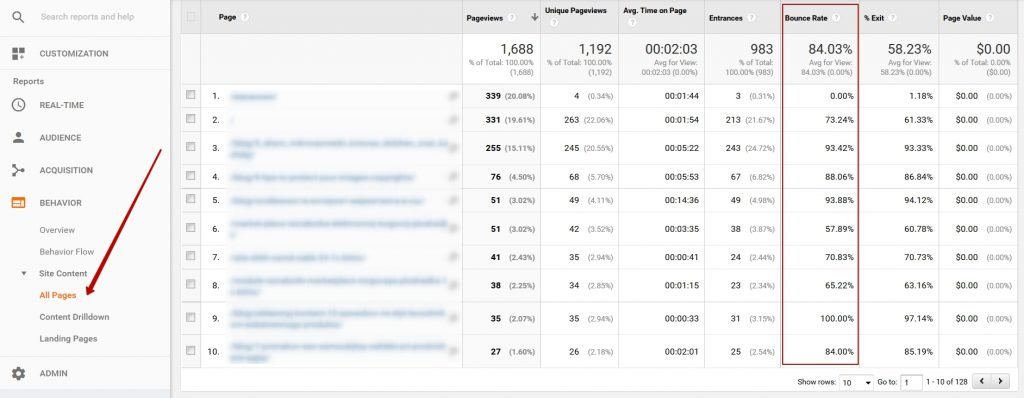This screenshot has height=398, width=1024.
Task: Open row 2 page link in new window icon
Action: pyautogui.click(x=453, y=120)
